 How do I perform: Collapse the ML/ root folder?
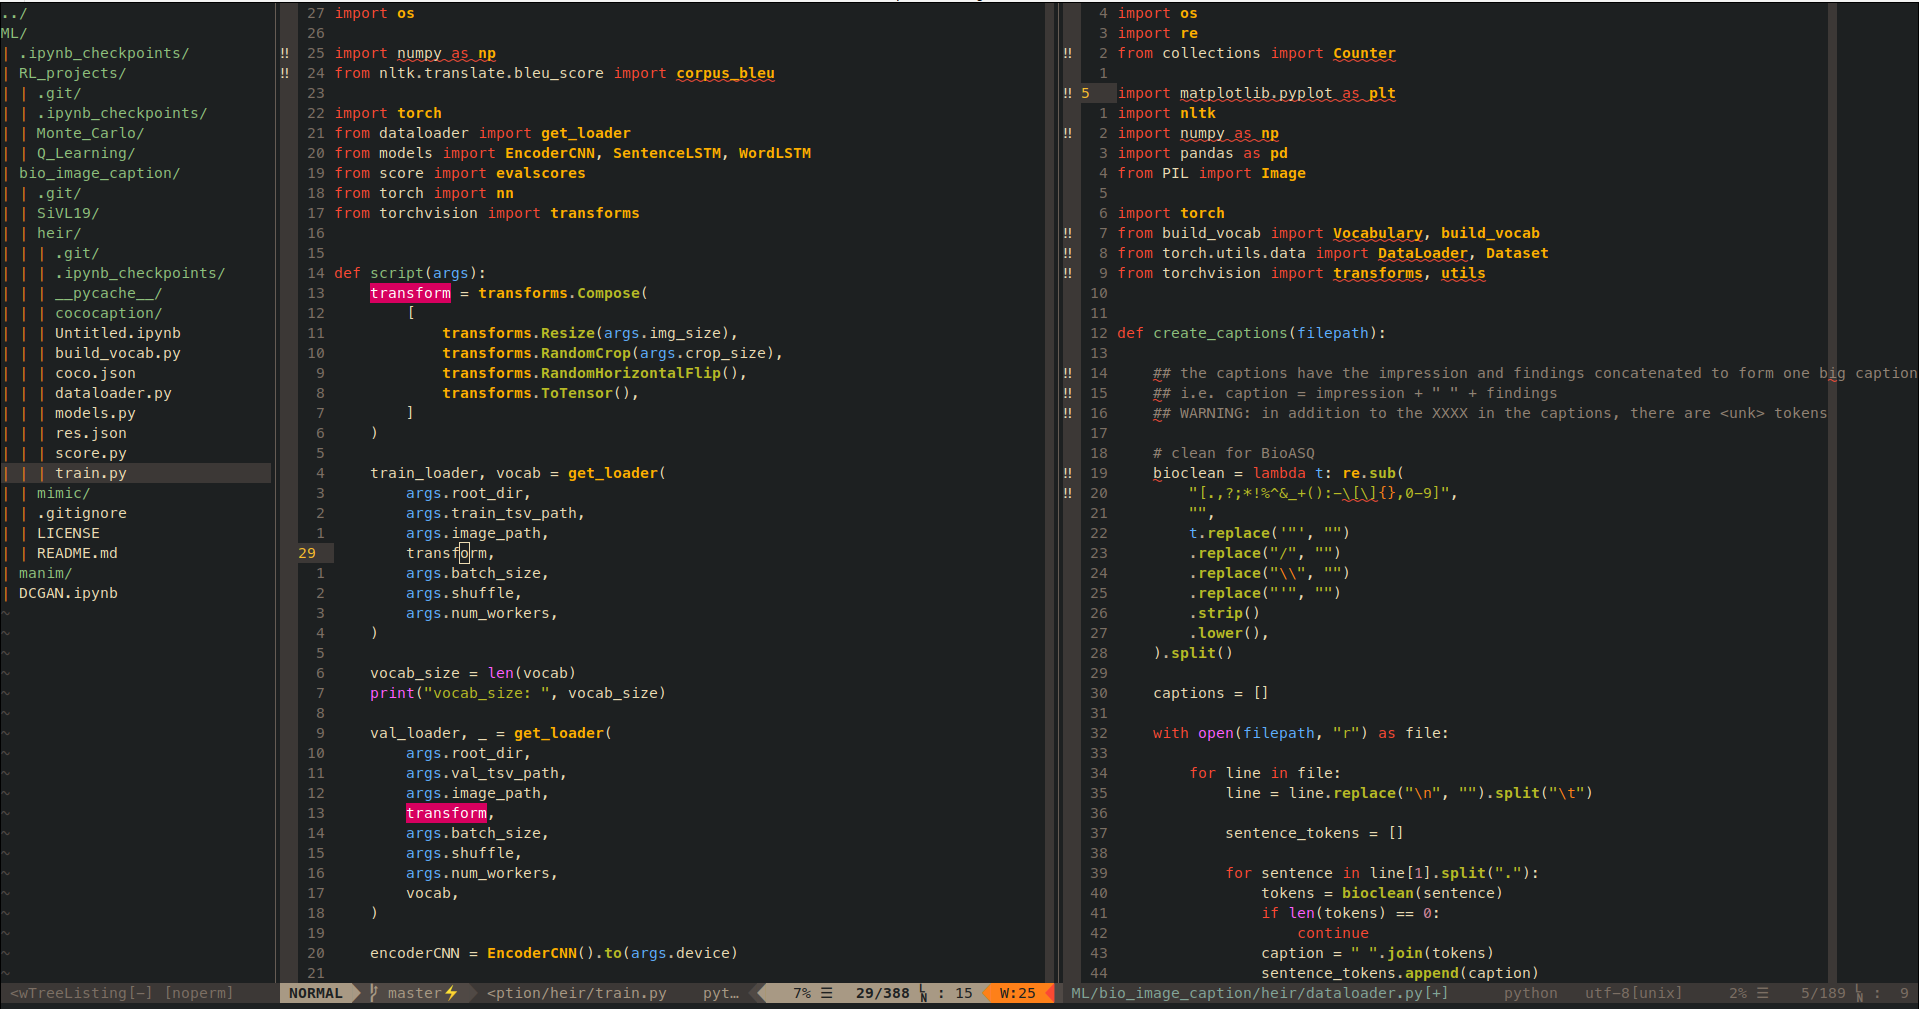coord(14,33)
